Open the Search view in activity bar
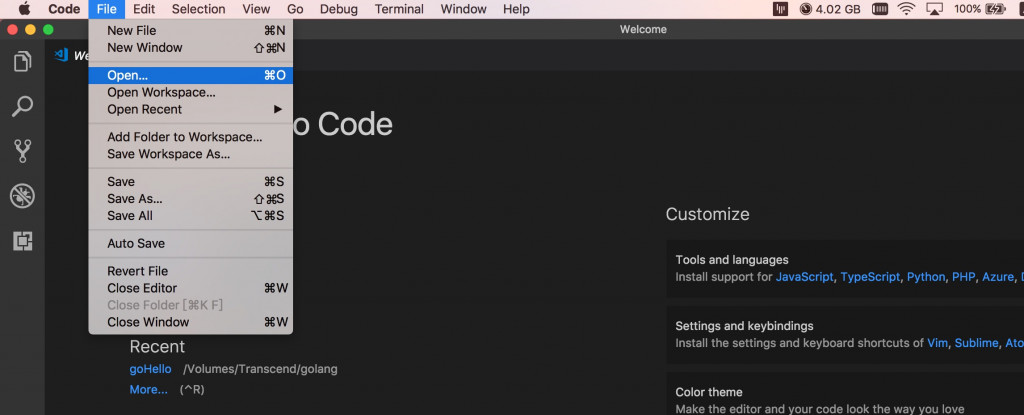Screen dimensions: 1024x415 23,107
